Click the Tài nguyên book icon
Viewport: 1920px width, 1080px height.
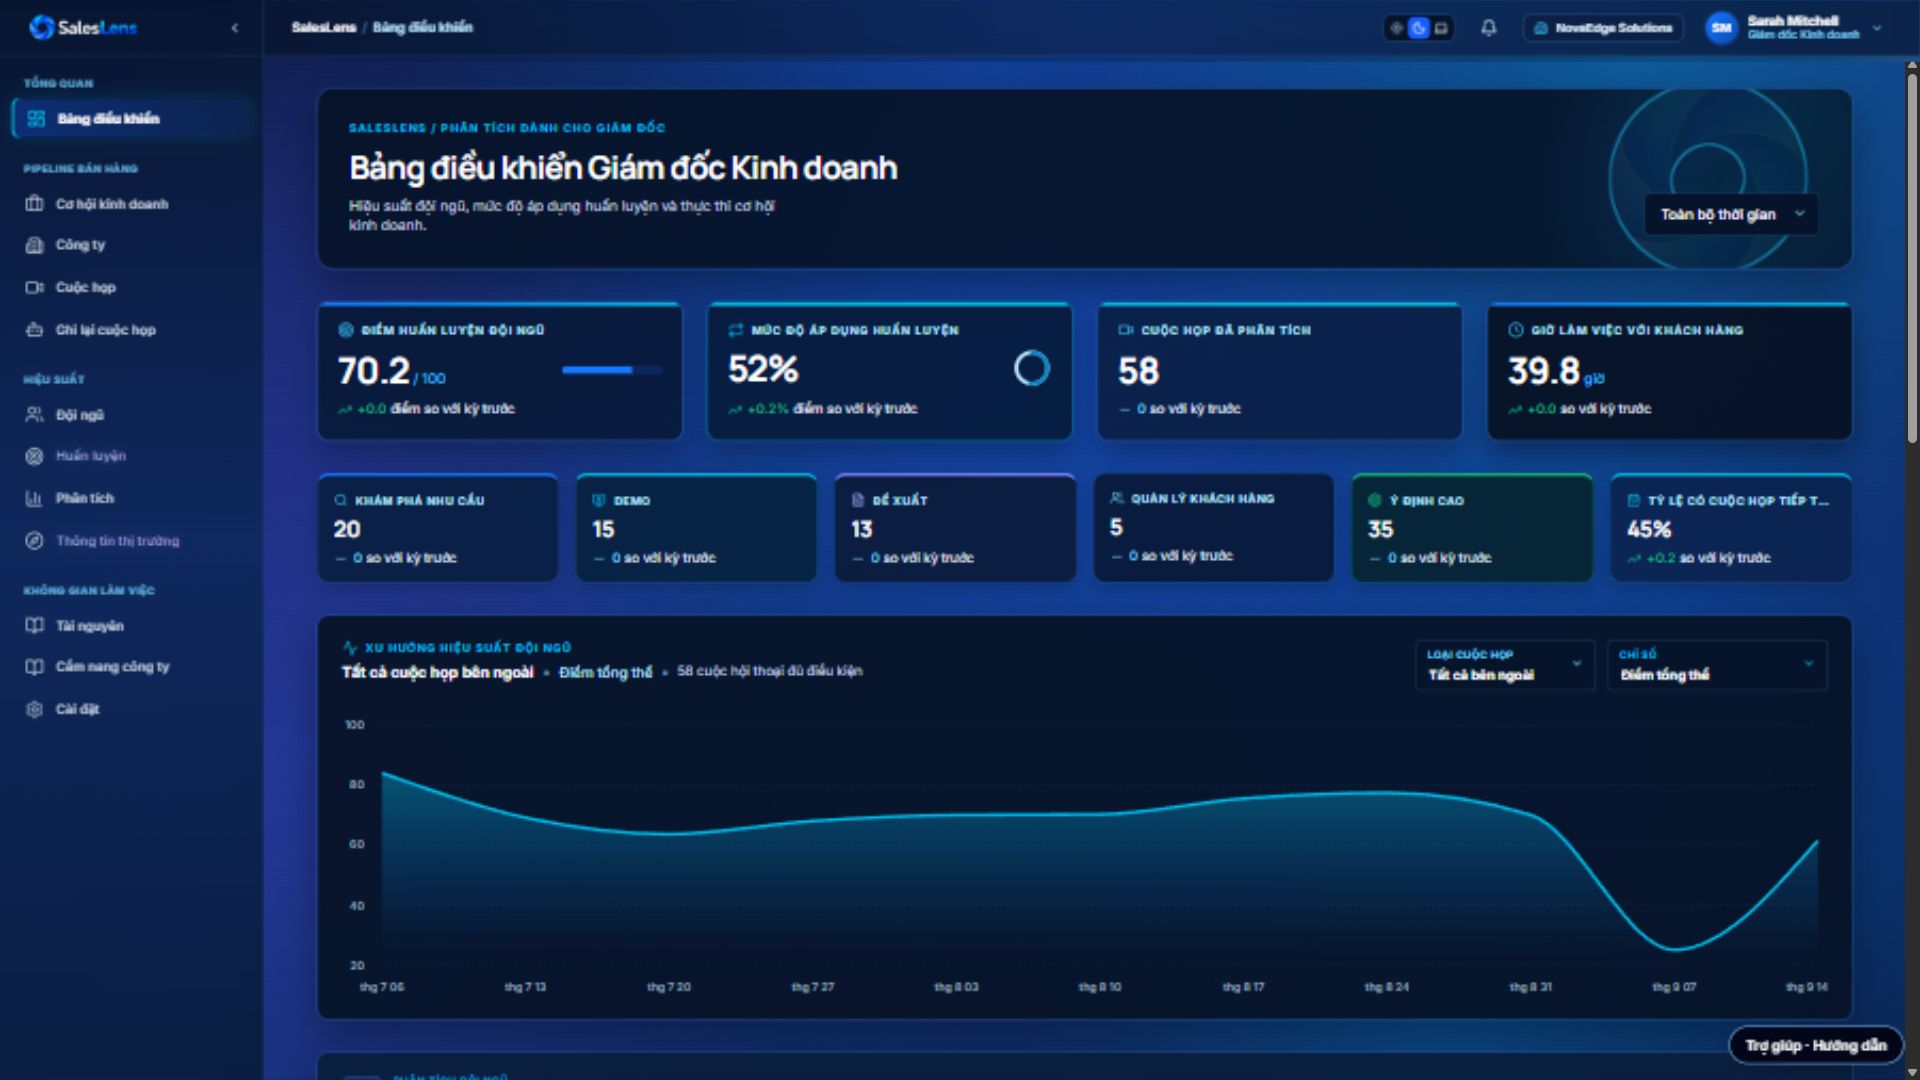click(34, 626)
